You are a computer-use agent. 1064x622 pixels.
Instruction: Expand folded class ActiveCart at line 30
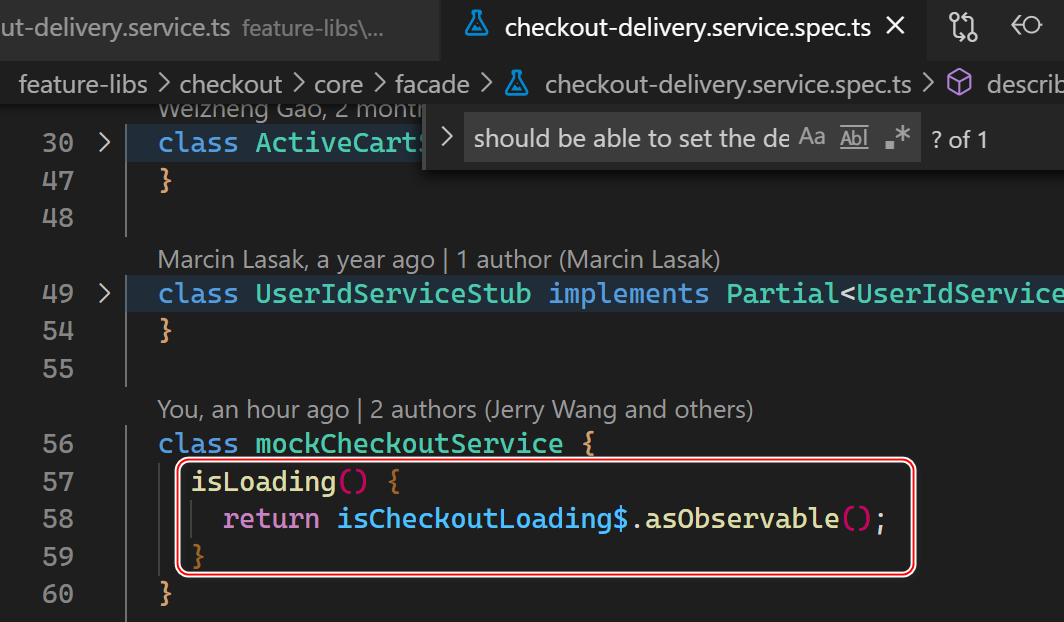tap(104, 142)
